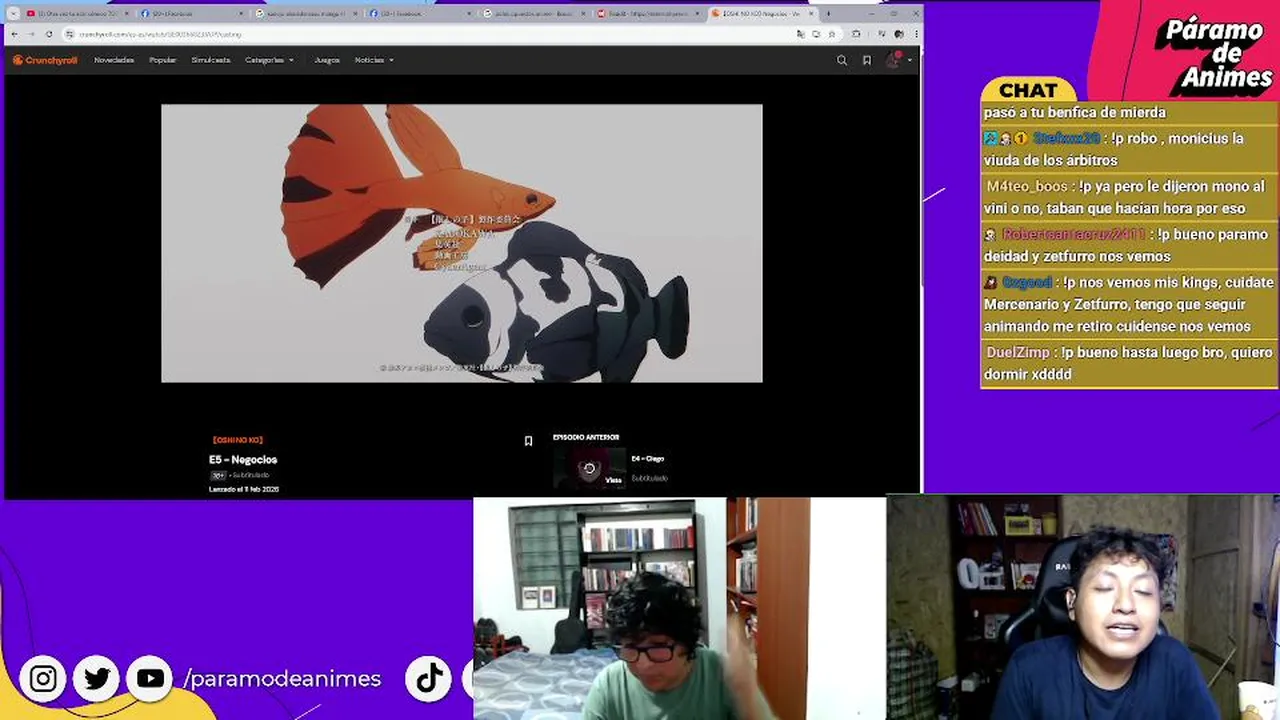Open the Crunchyroll search icon
Screen dimensions: 1280x720
pos(842,60)
